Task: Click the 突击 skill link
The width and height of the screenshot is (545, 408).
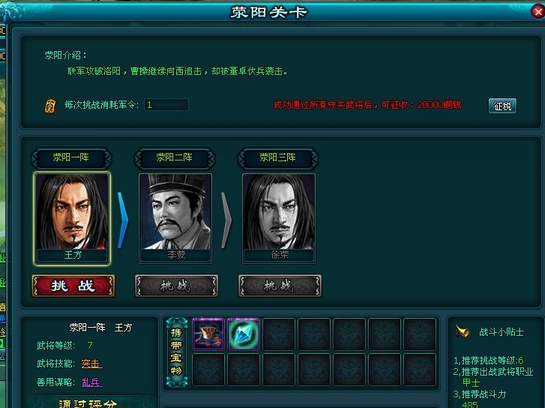Action: point(91,364)
